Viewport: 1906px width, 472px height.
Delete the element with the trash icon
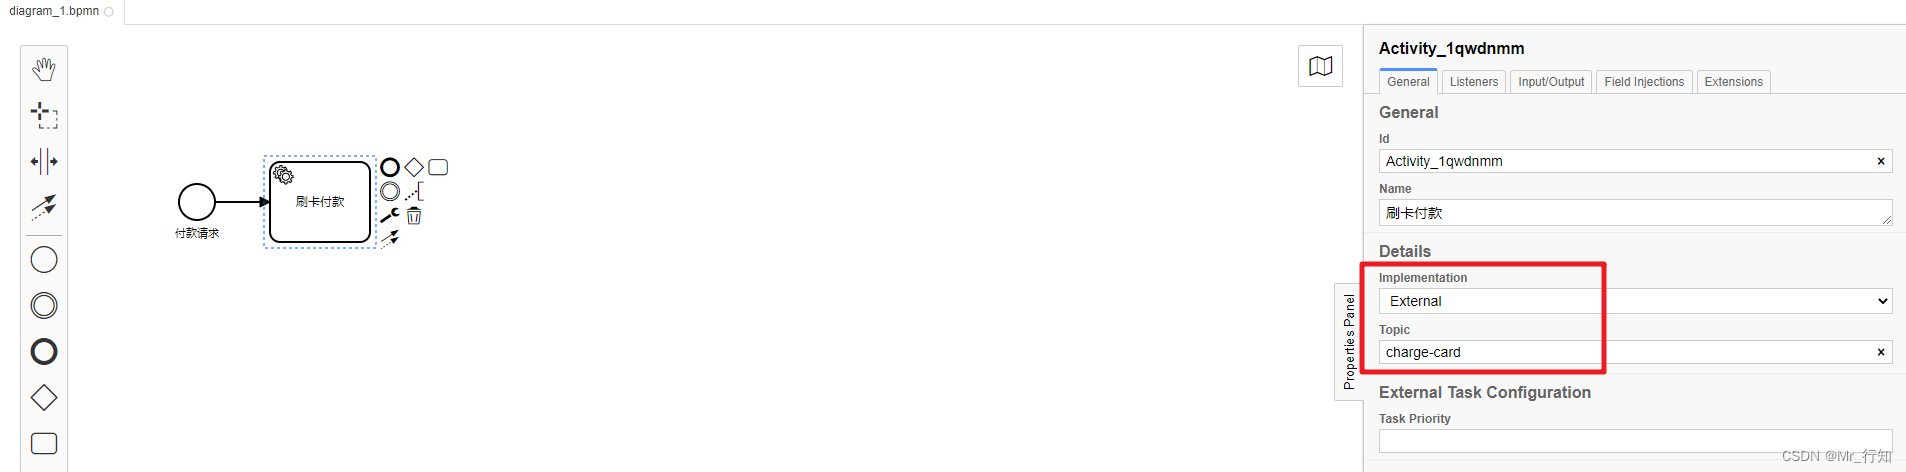tap(414, 215)
